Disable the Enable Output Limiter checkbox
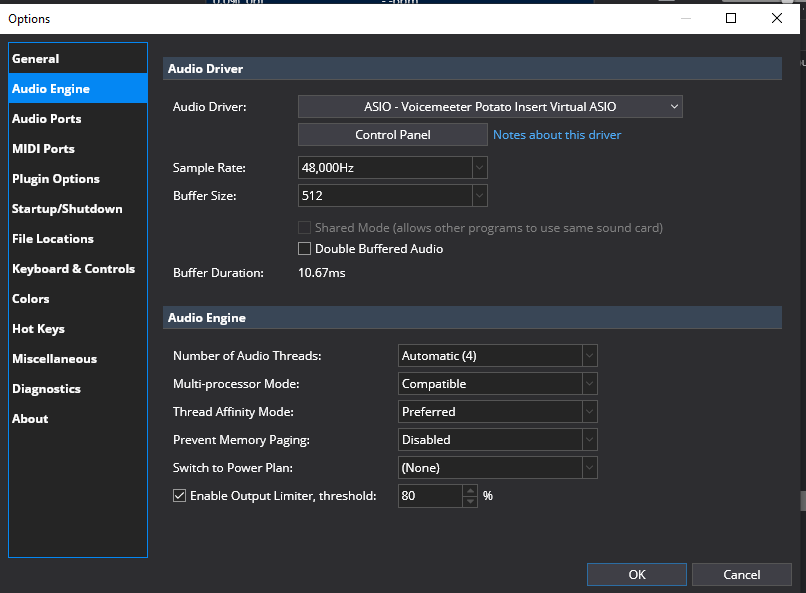 pos(180,496)
